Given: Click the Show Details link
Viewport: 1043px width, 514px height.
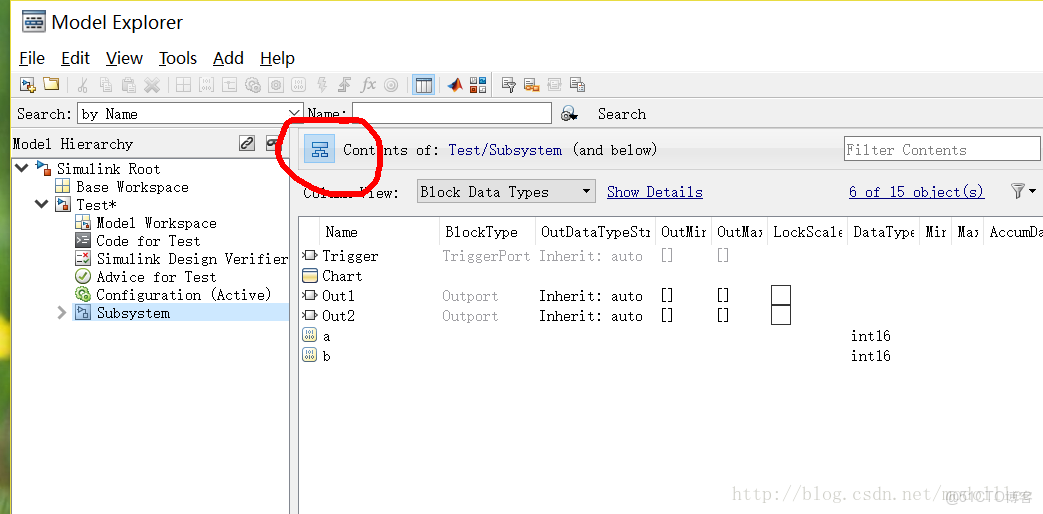Looking at the screenshot, I should click(655, 192).
